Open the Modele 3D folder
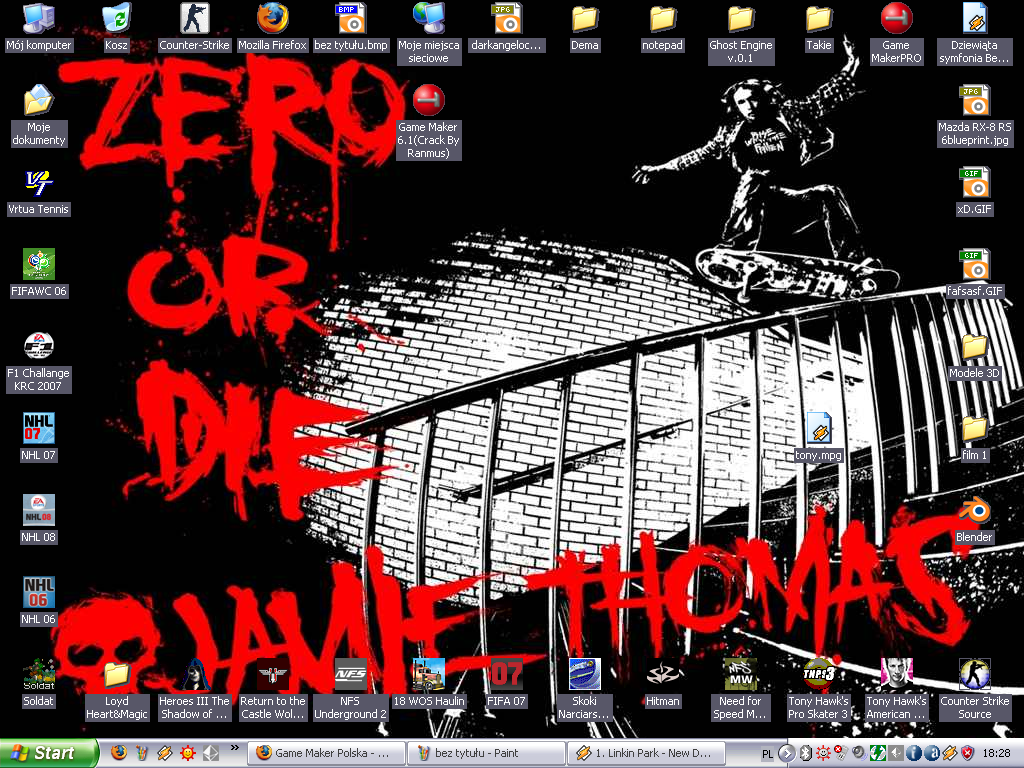1024x768 pixels. (x=974, y=347)
